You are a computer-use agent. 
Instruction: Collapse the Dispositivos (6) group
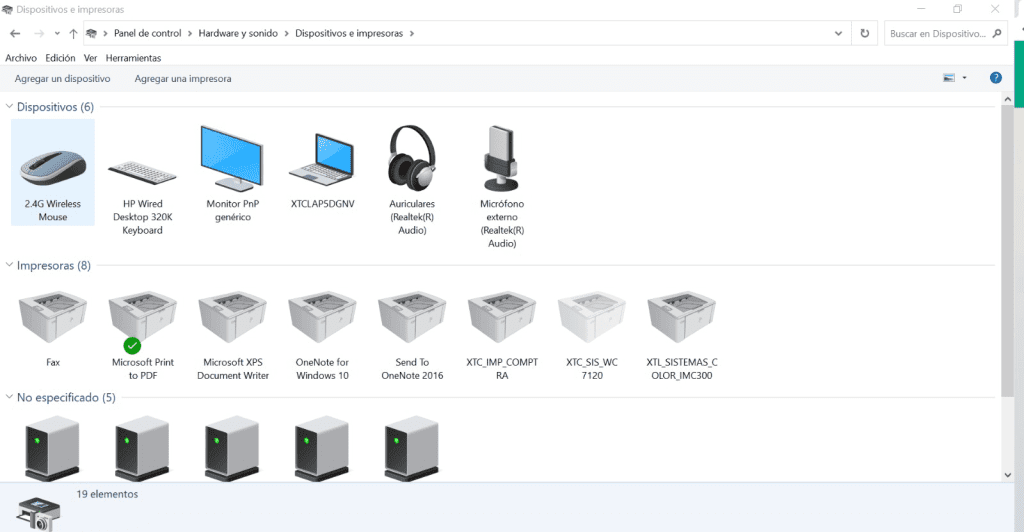pos(9,106)
